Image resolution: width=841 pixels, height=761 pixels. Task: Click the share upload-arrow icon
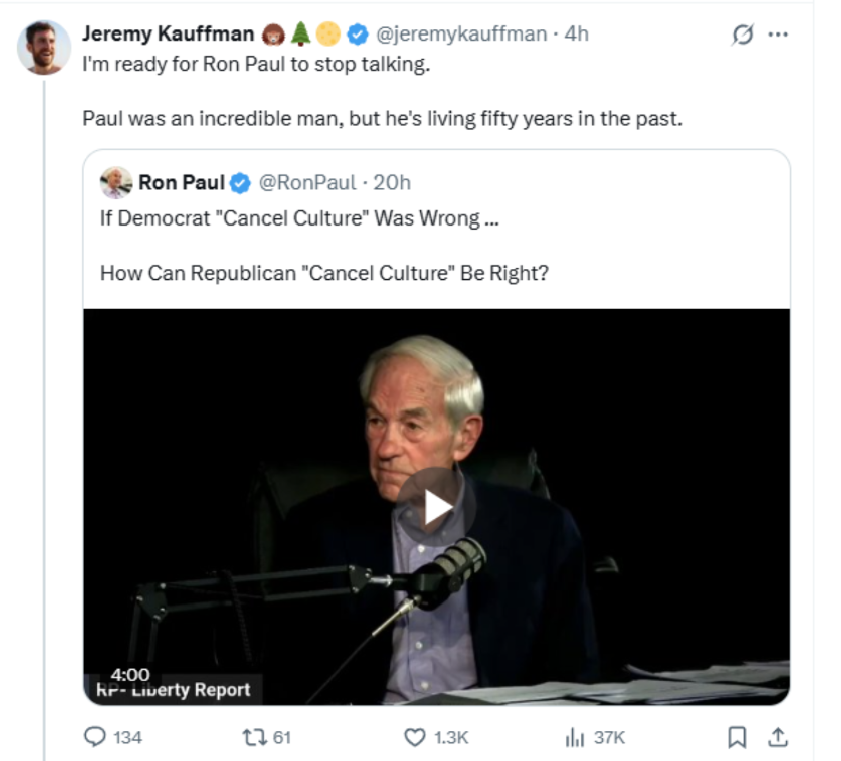pyautogui.click(x=778, y=737)
